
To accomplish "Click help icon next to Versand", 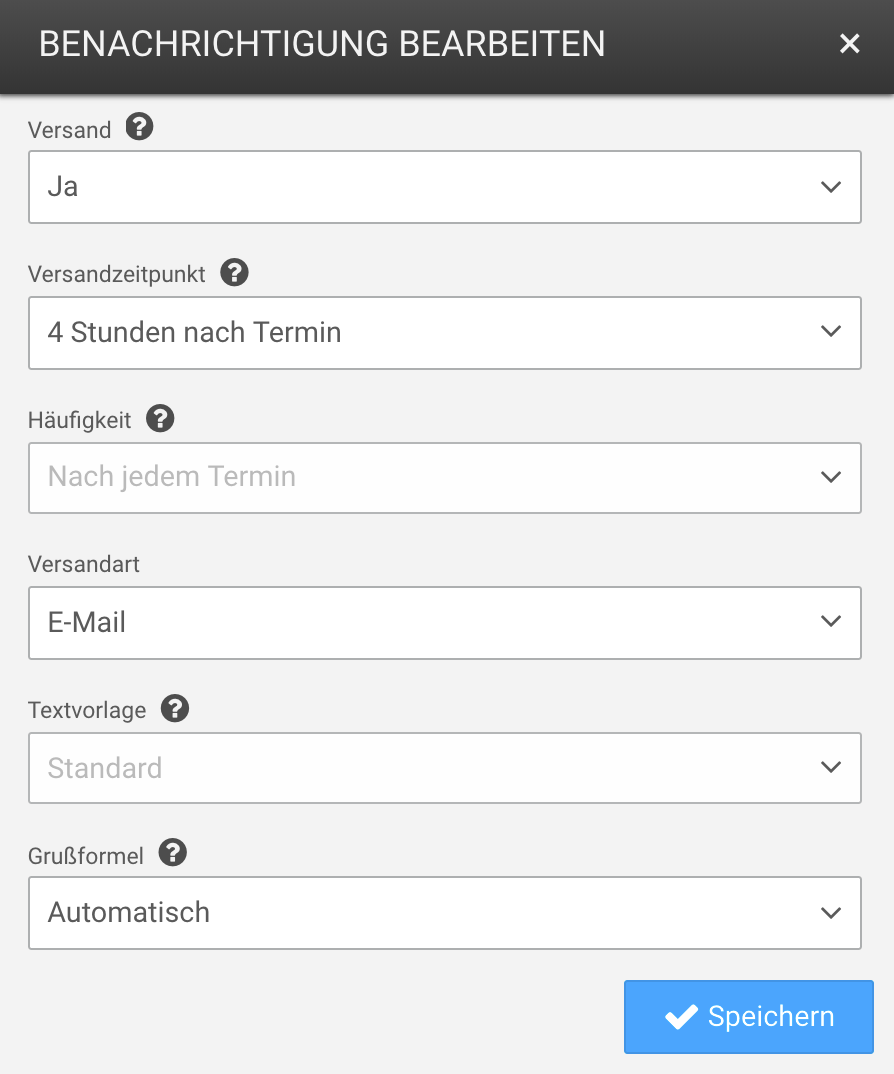I will click(140, 127).
